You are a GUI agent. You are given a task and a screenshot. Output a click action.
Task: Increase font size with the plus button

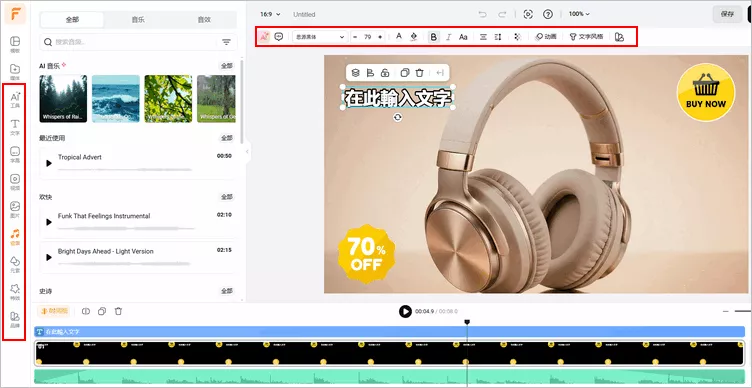click(380, 36)
